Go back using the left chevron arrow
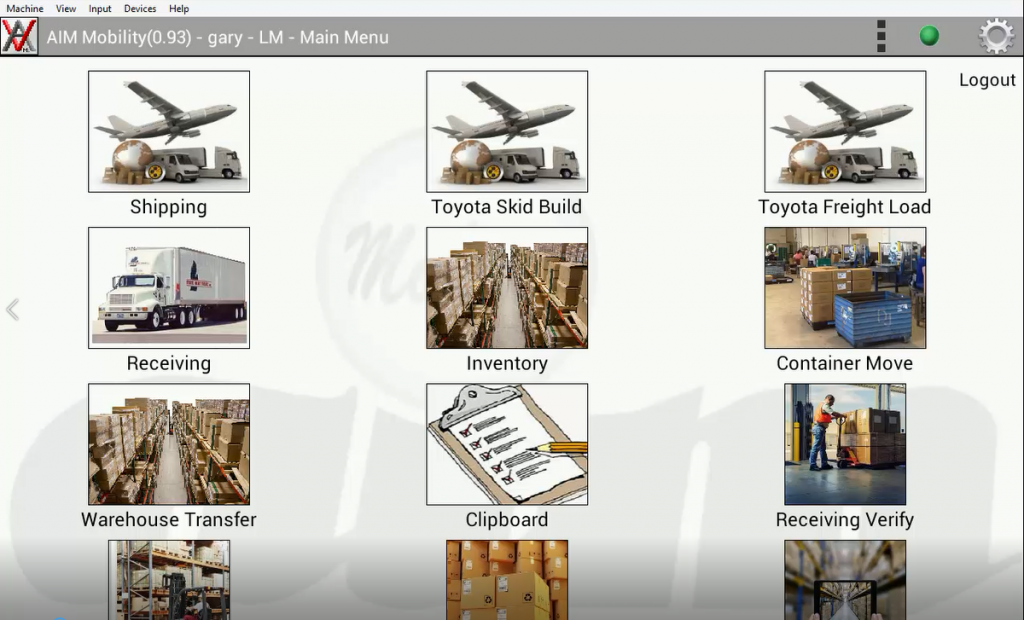This screenshot has height=620, width=1024. point(12,309)
